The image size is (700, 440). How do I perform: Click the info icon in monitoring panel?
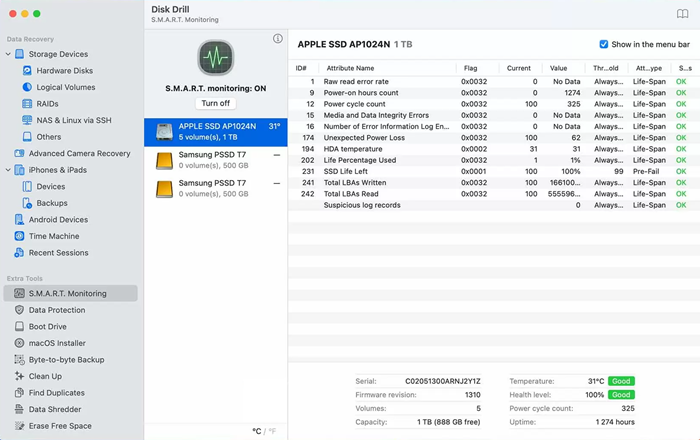278,39
